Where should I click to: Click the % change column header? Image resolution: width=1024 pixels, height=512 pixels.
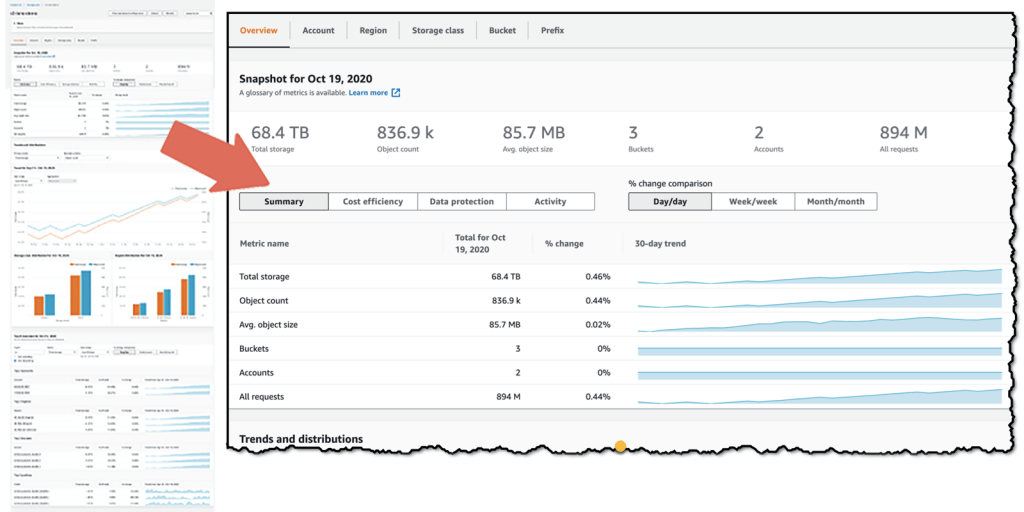coord(564,244)
